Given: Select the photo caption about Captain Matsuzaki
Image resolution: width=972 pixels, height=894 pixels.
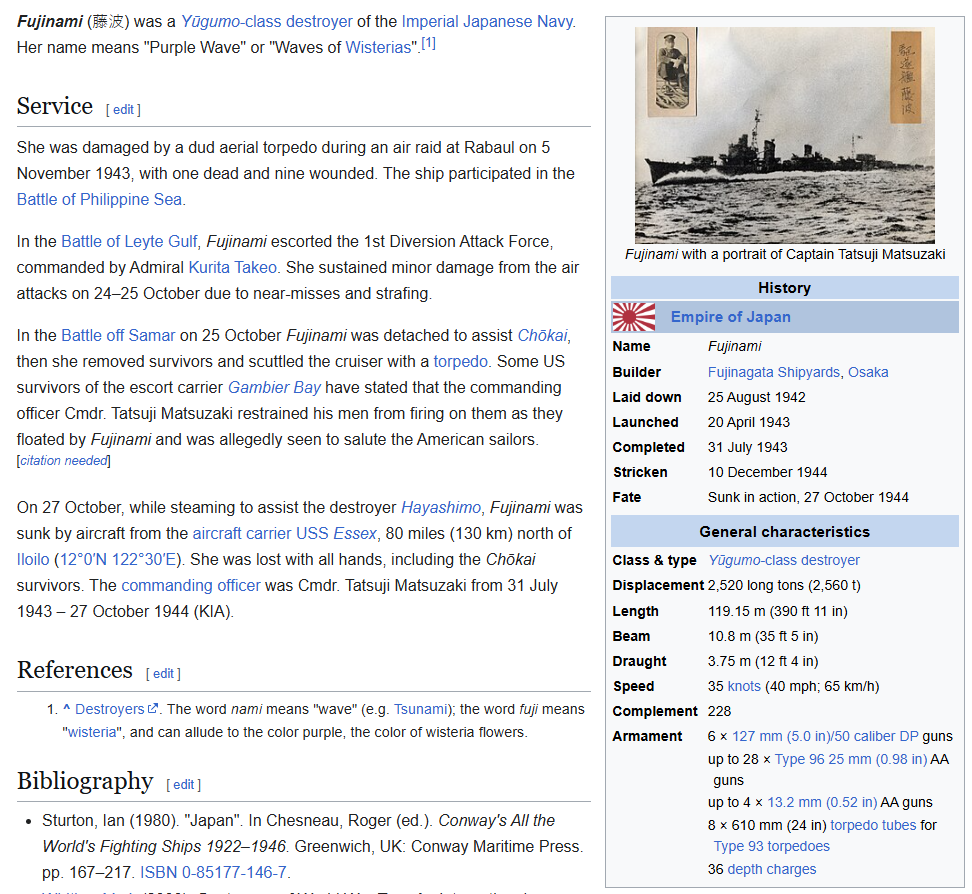Looking at the screenshot, I should [785, 255].
